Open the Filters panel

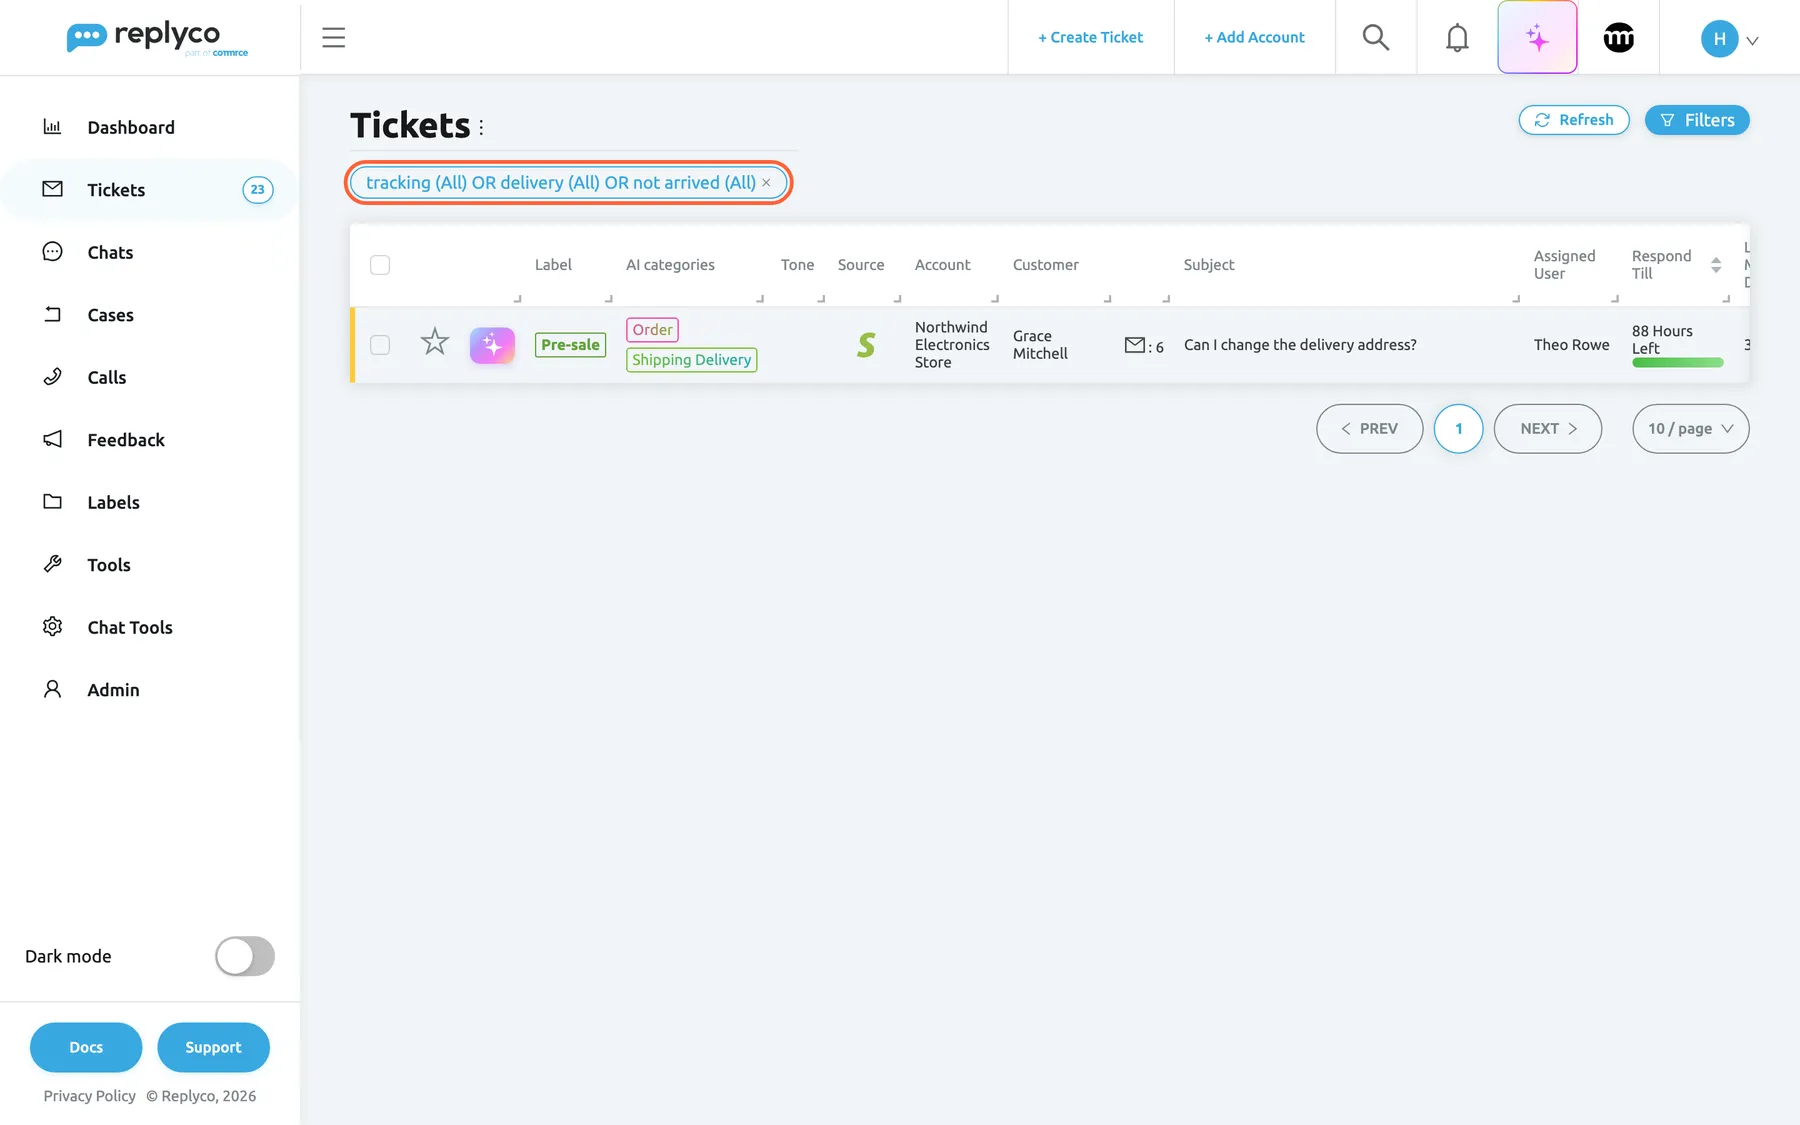(1697, 120)
